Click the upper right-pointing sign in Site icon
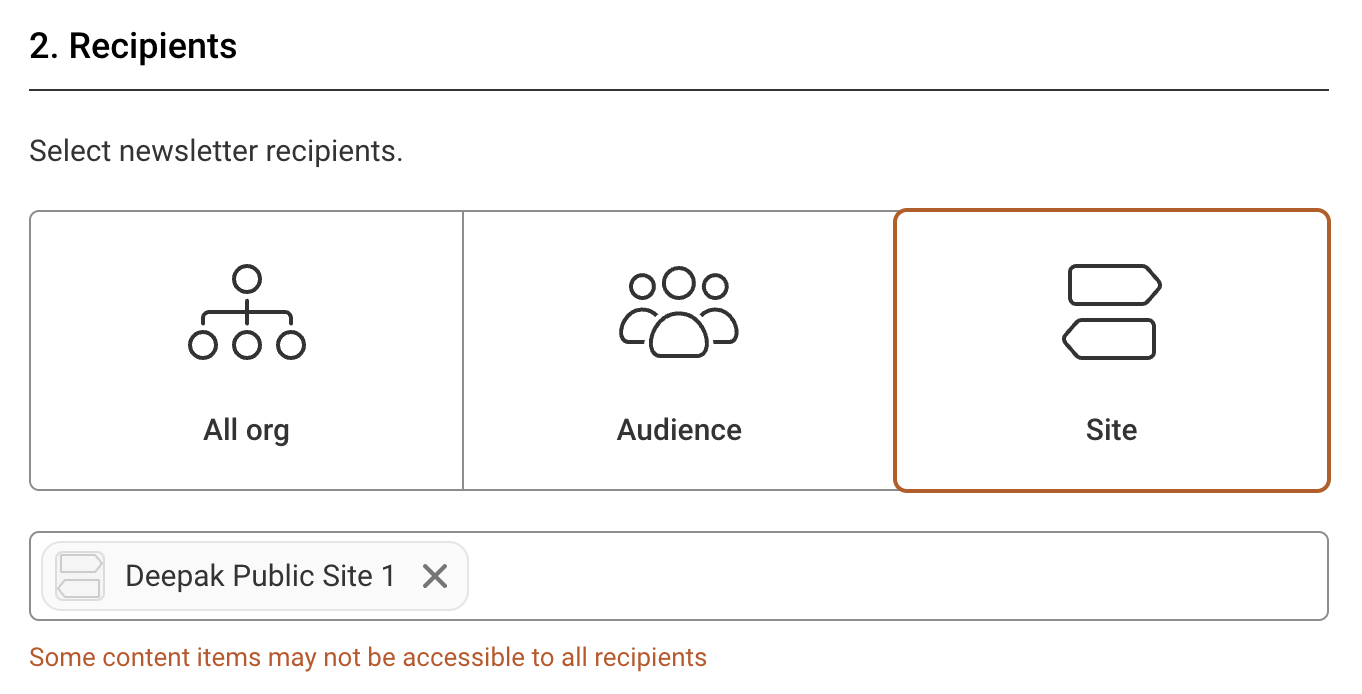 click(x=1114, y=285)
